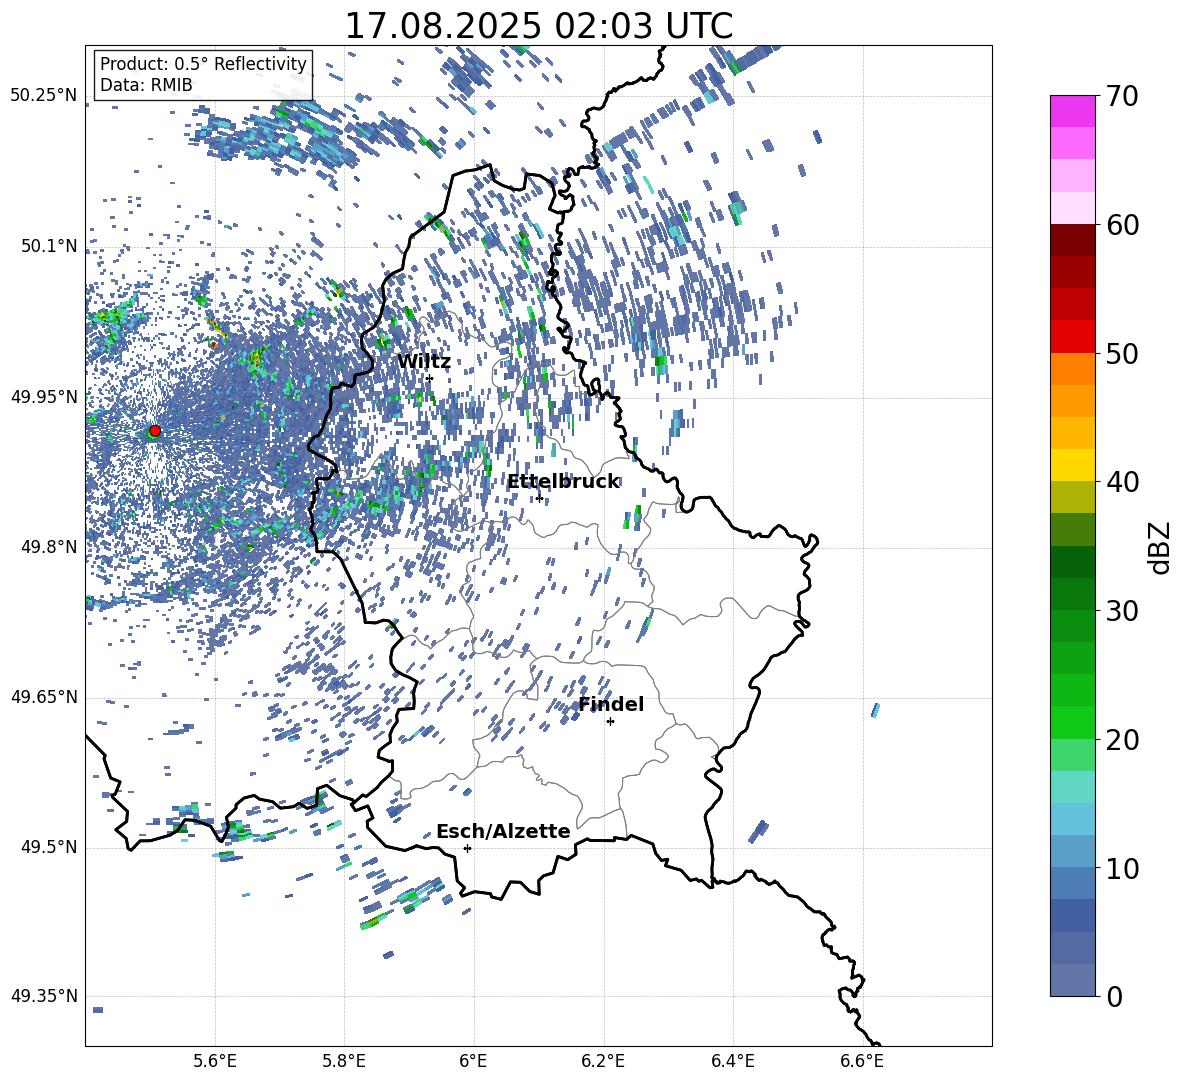Click the colorbar tick label 20
Screen dimensions: 1184x1081
pos(1122,739)
